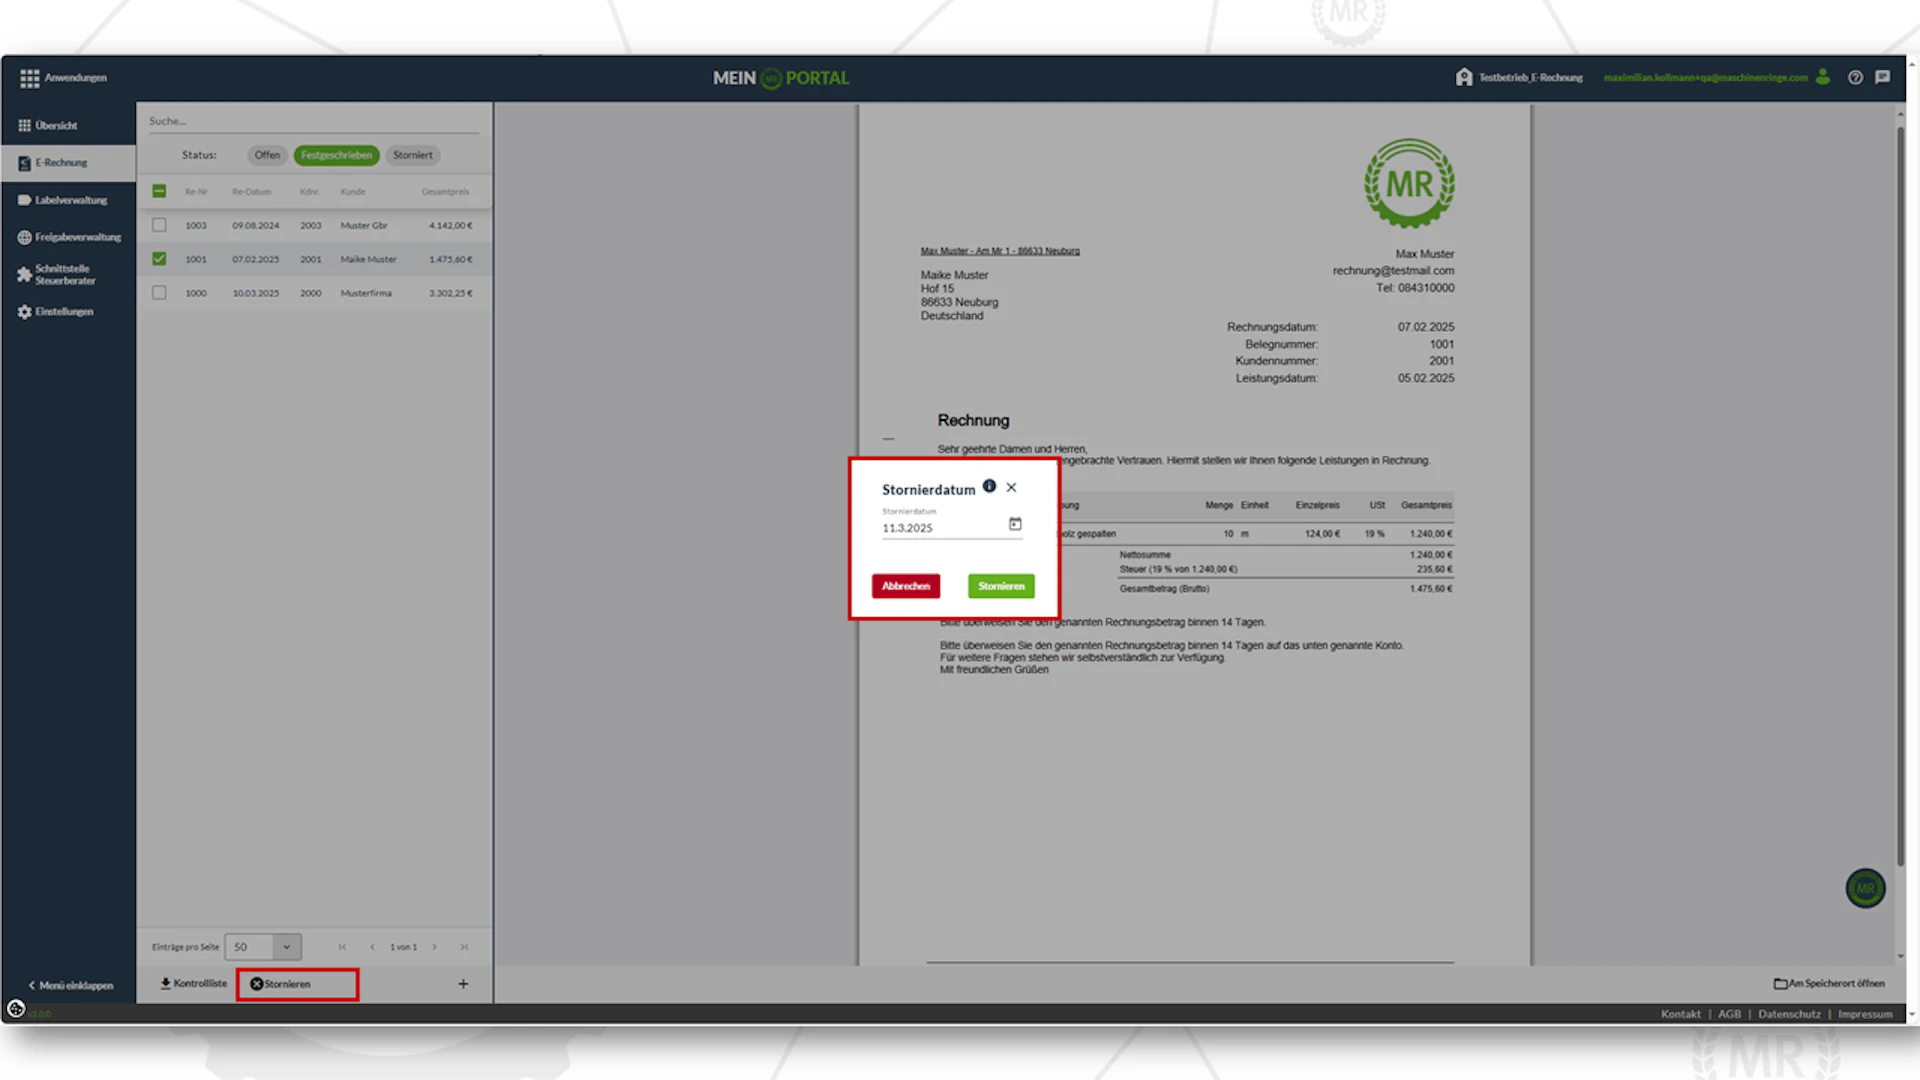
Task: Click the red Abbrechen button
Action: click(906, 586)
